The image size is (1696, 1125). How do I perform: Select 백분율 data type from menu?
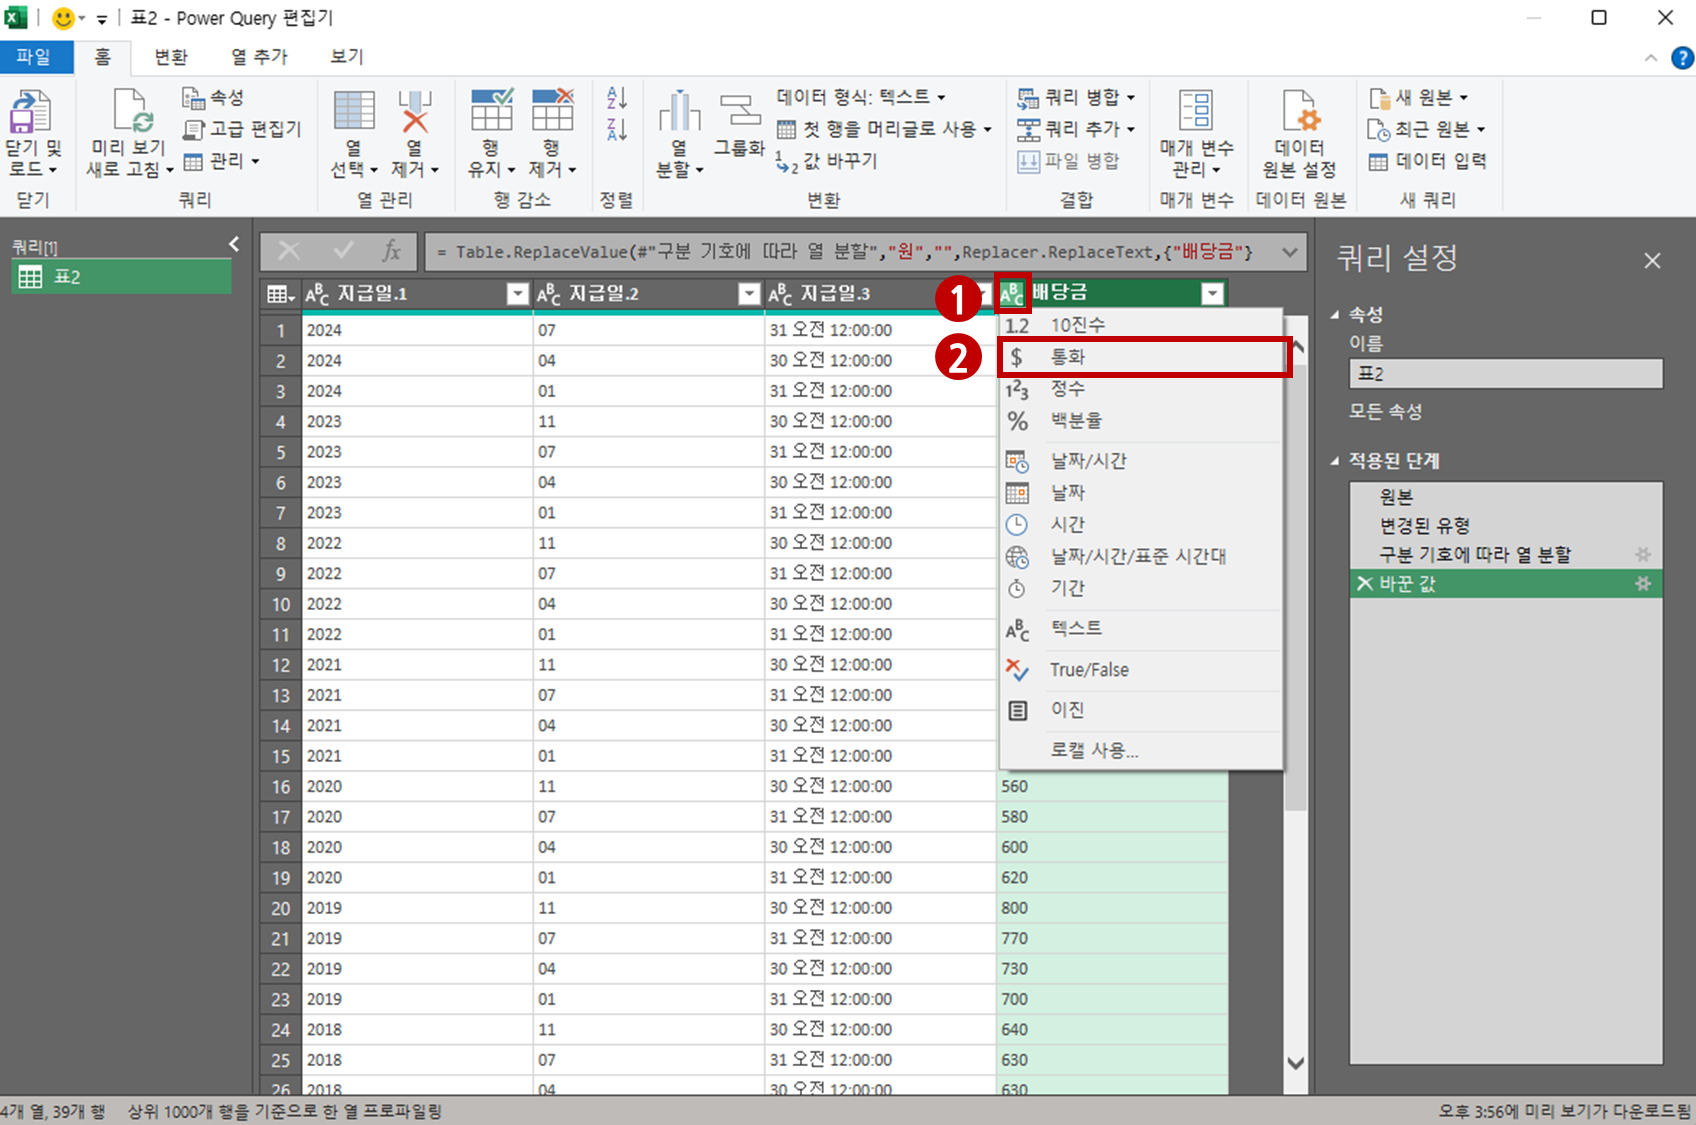coord(1141,421)
